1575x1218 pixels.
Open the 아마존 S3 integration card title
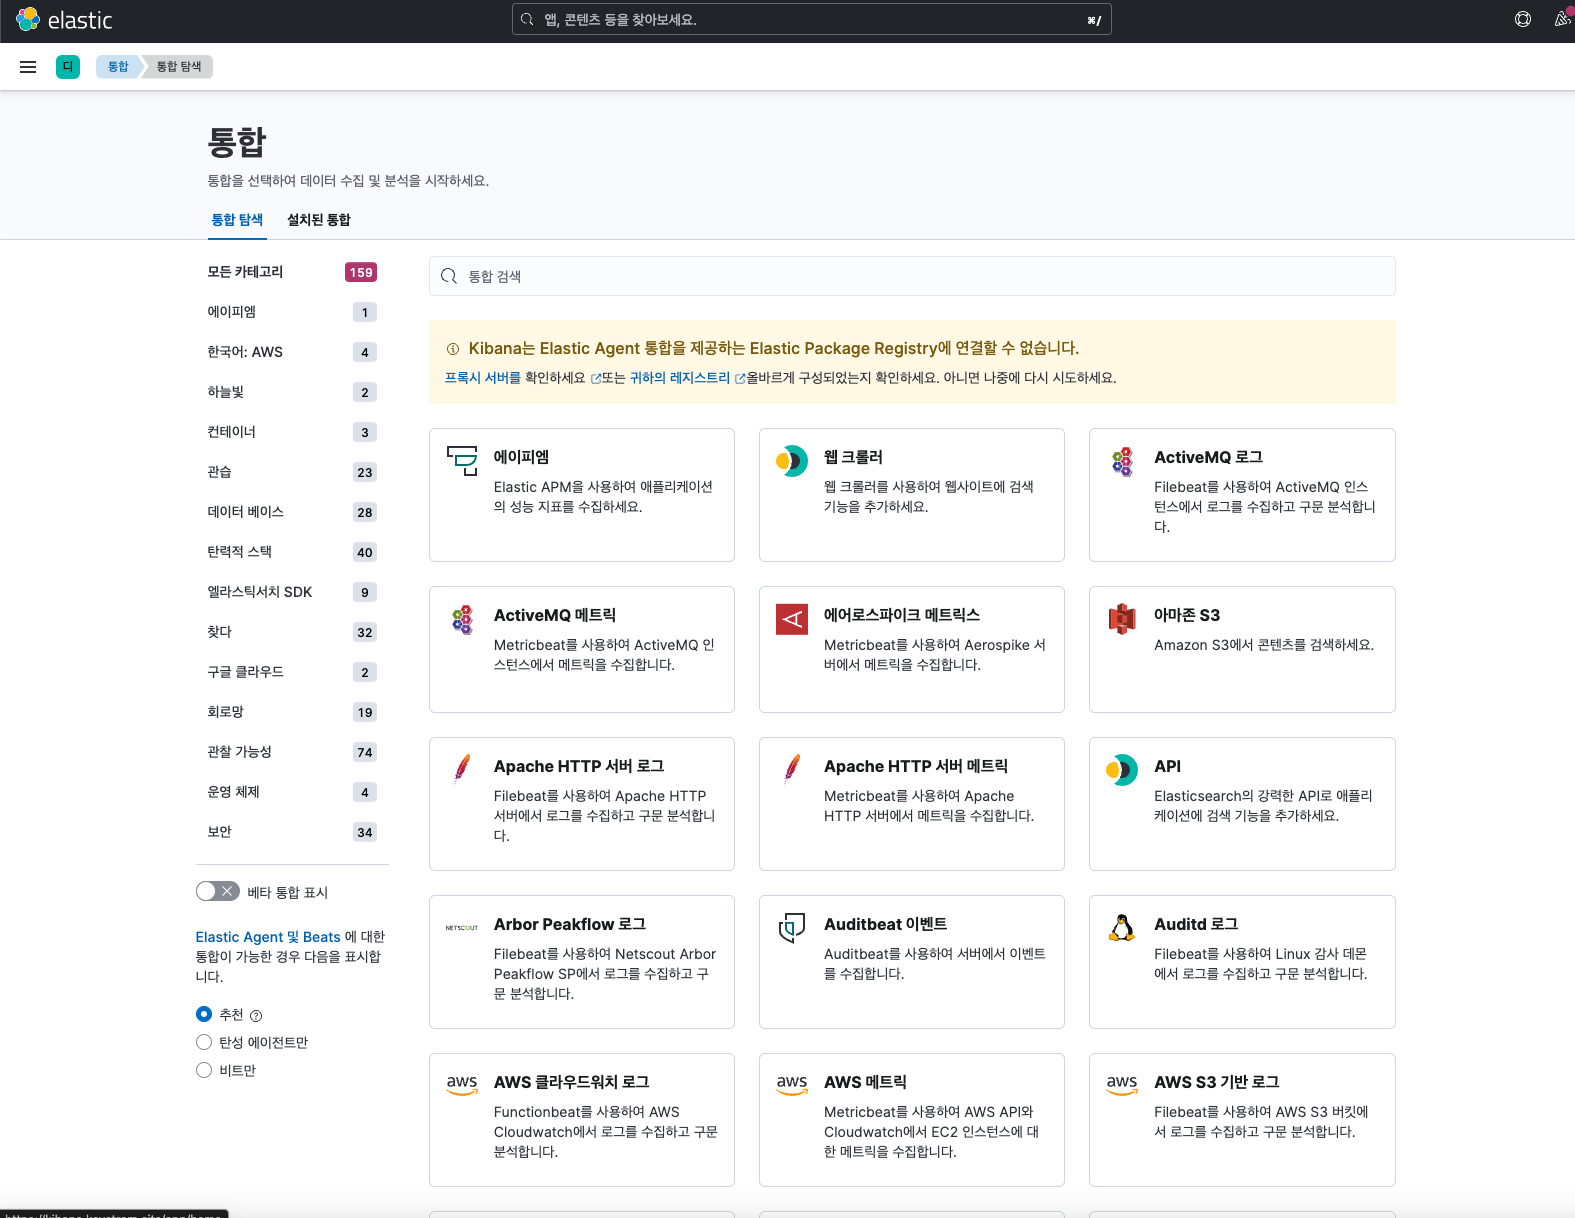pos(1187,615)
